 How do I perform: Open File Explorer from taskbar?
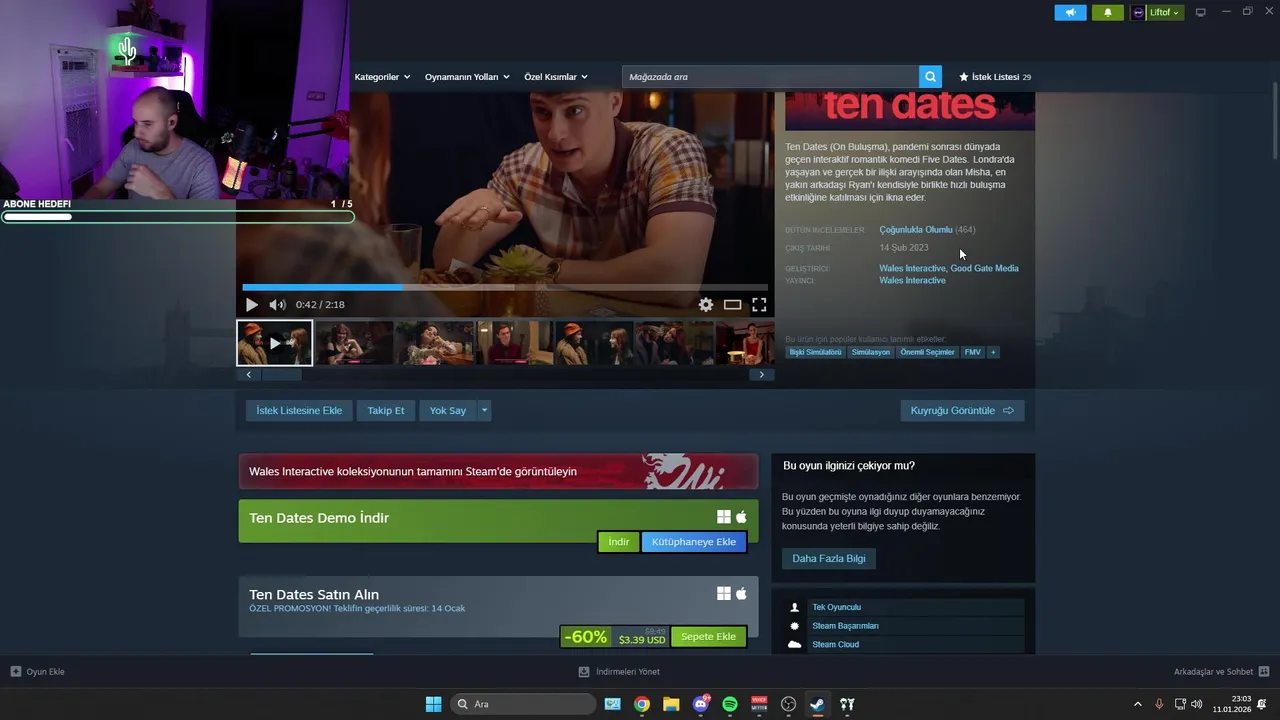click(x=671, y=704)
